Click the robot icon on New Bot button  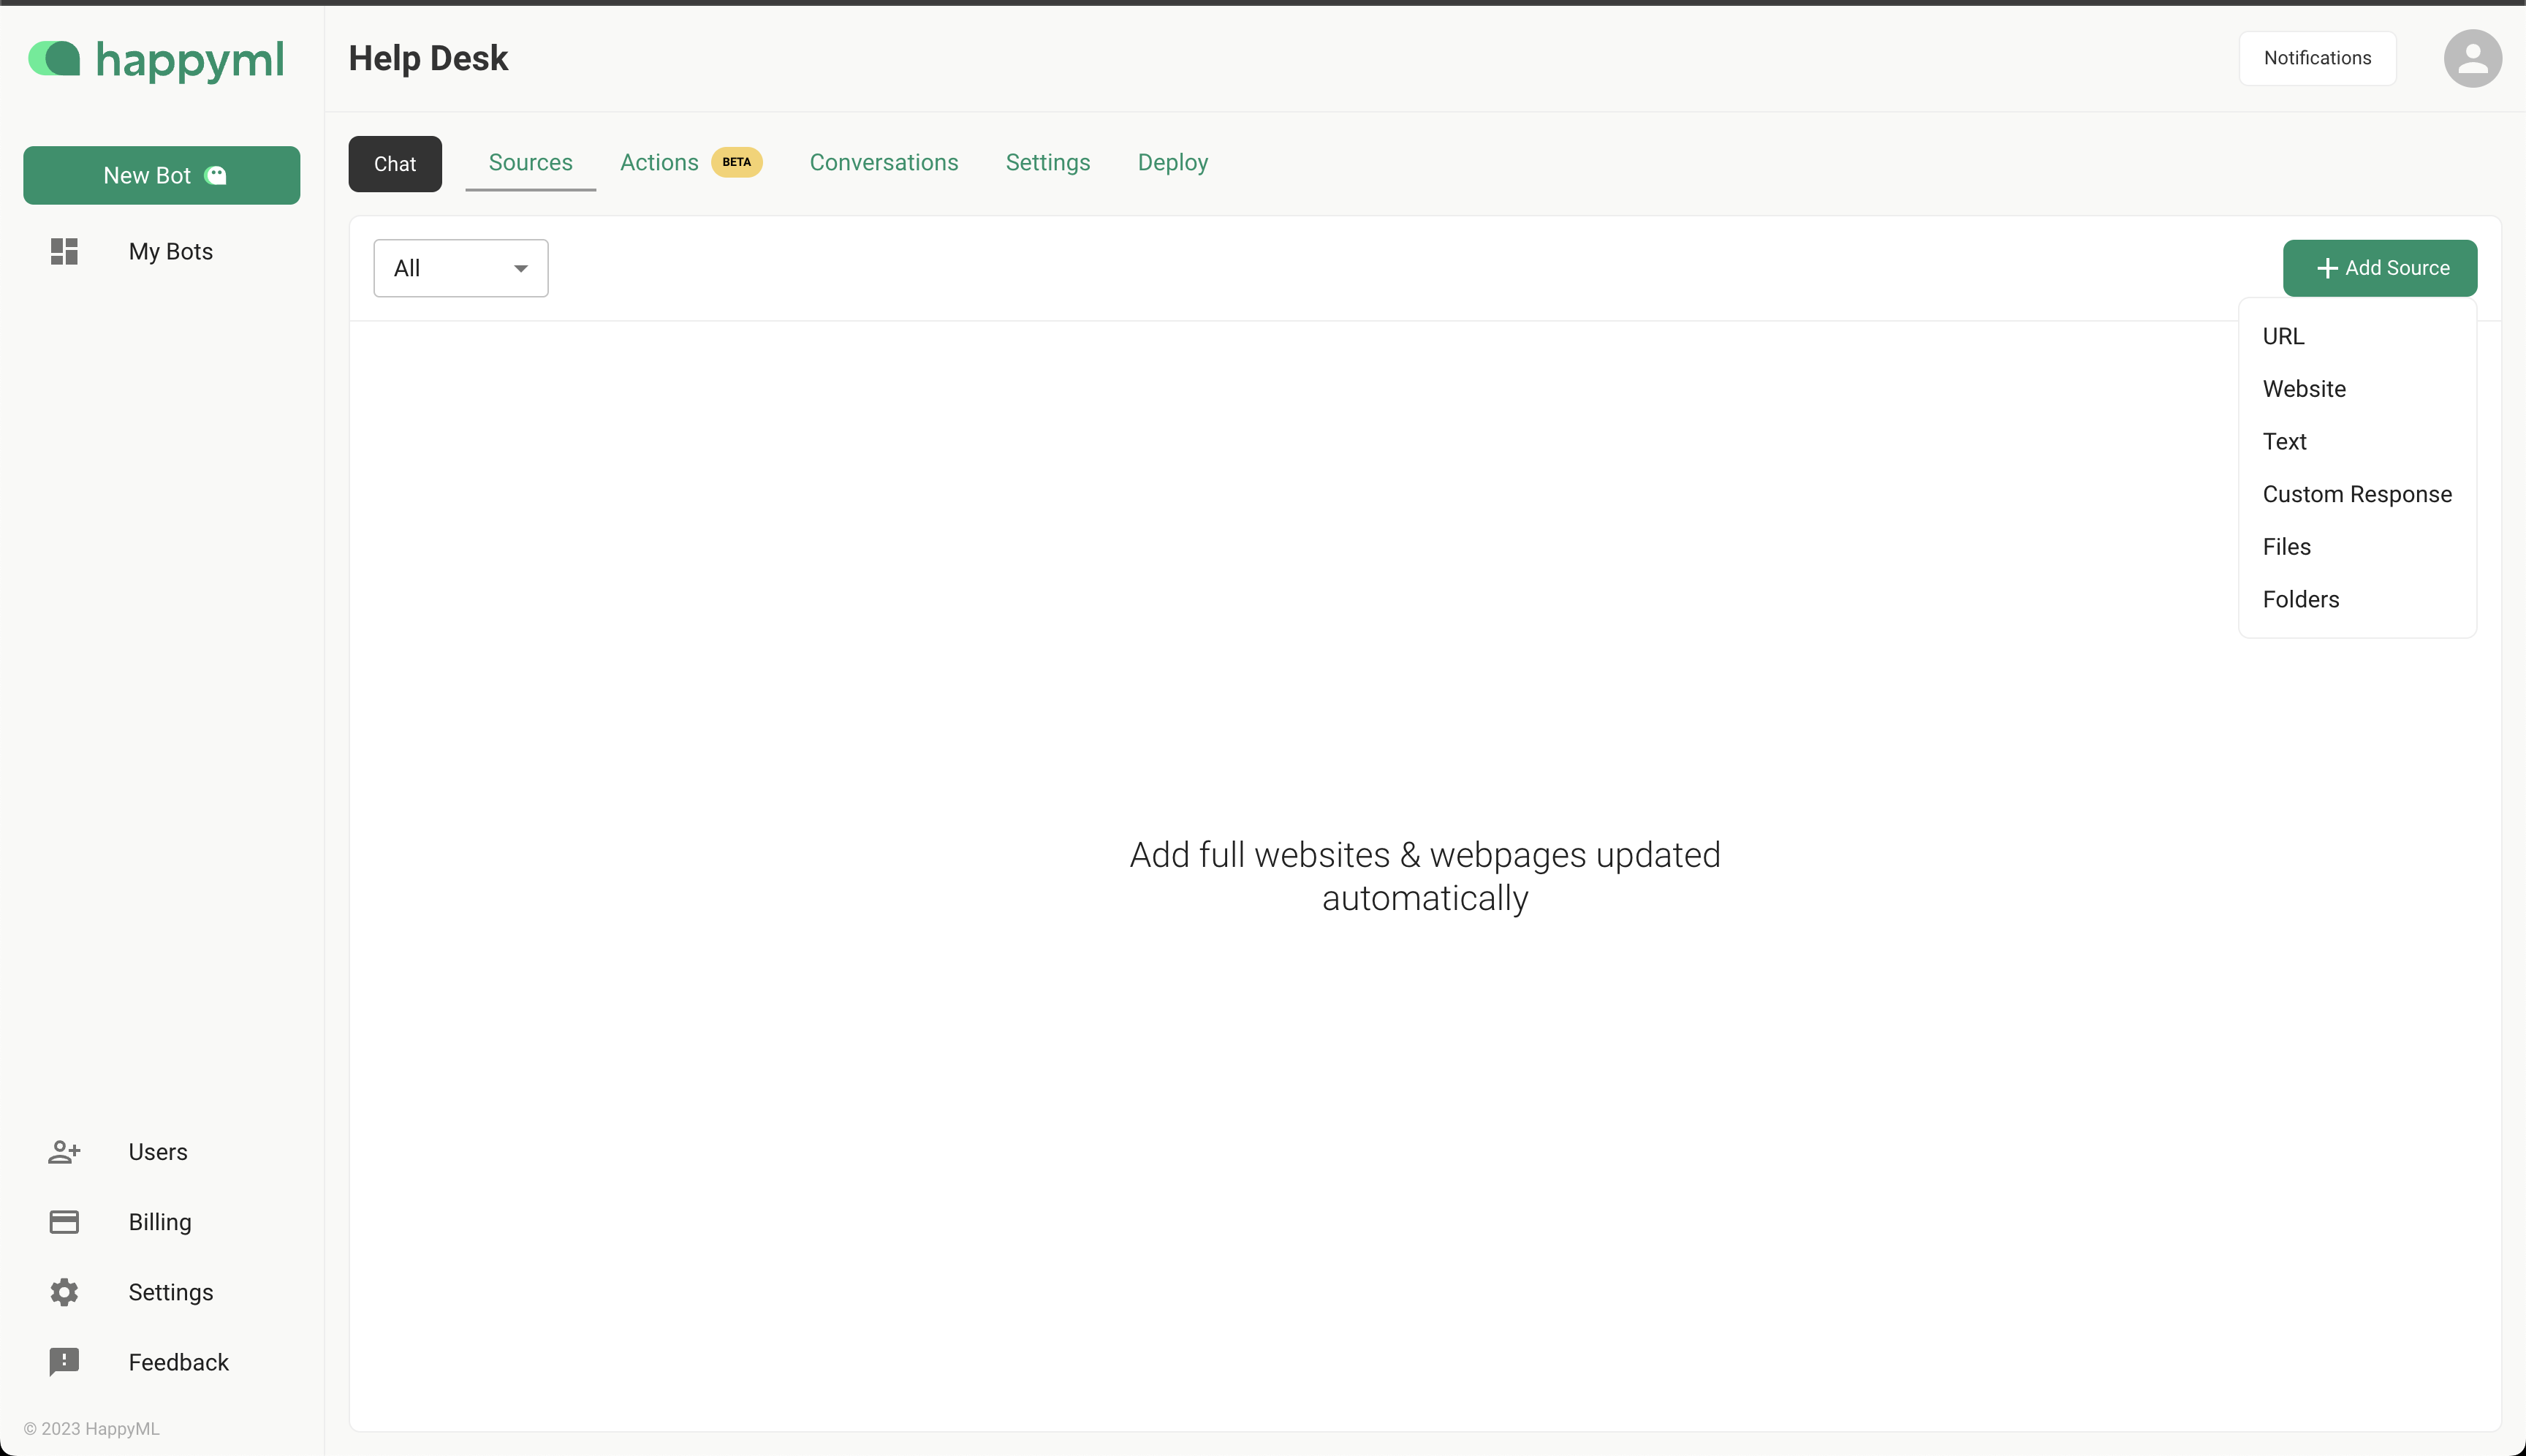pyautogui.click(x=215, y=175)
